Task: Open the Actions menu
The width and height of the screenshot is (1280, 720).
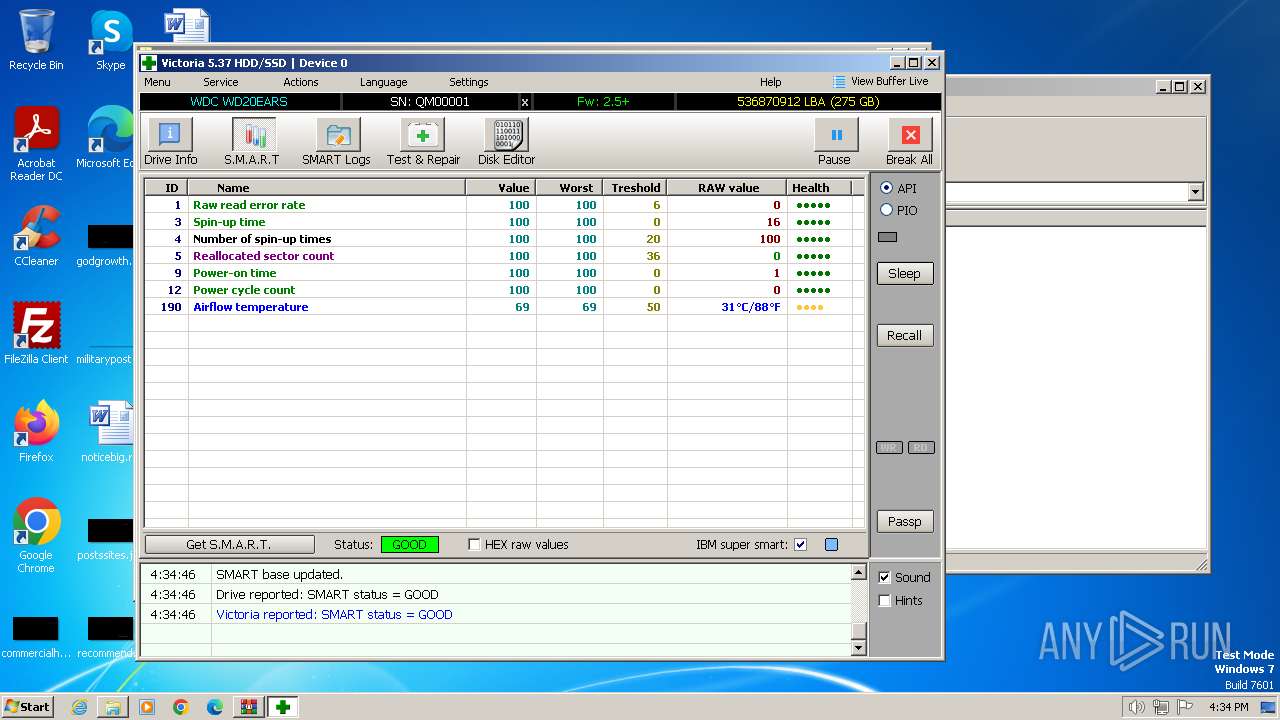Action: click(x=300, y=82)
